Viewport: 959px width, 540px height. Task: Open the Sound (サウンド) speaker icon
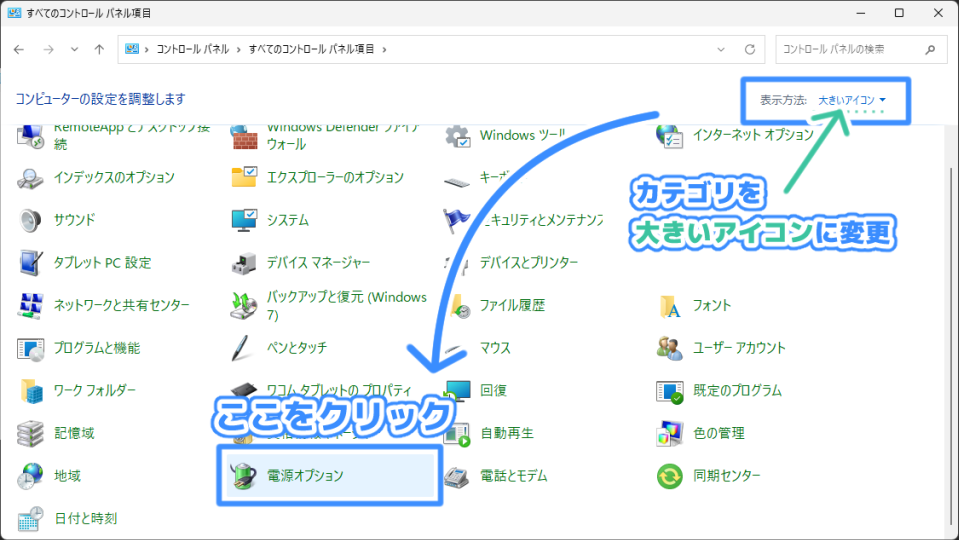click(x=30, y=220)
